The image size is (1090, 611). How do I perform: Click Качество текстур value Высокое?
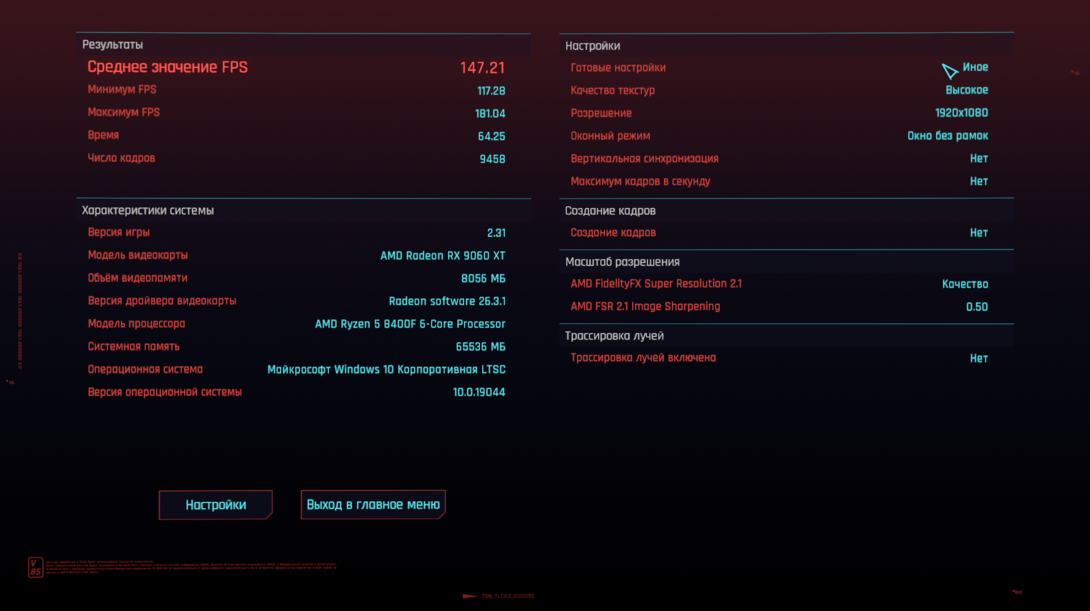coord(967,90)
